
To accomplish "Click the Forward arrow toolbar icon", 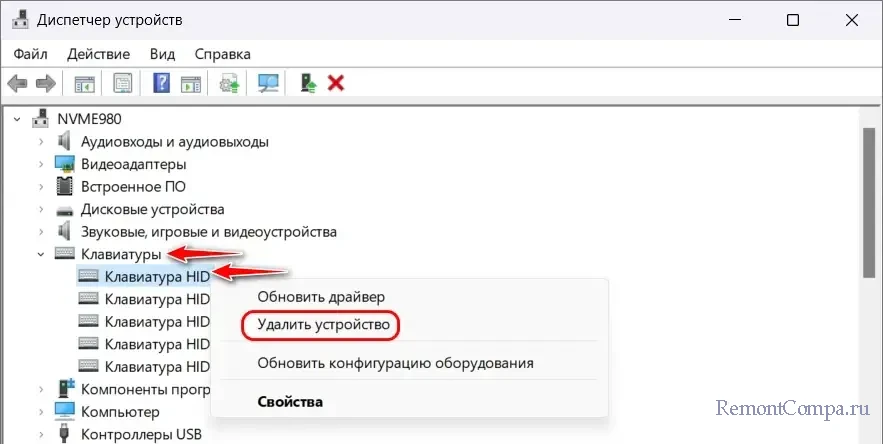I will (x=45, y=83).
